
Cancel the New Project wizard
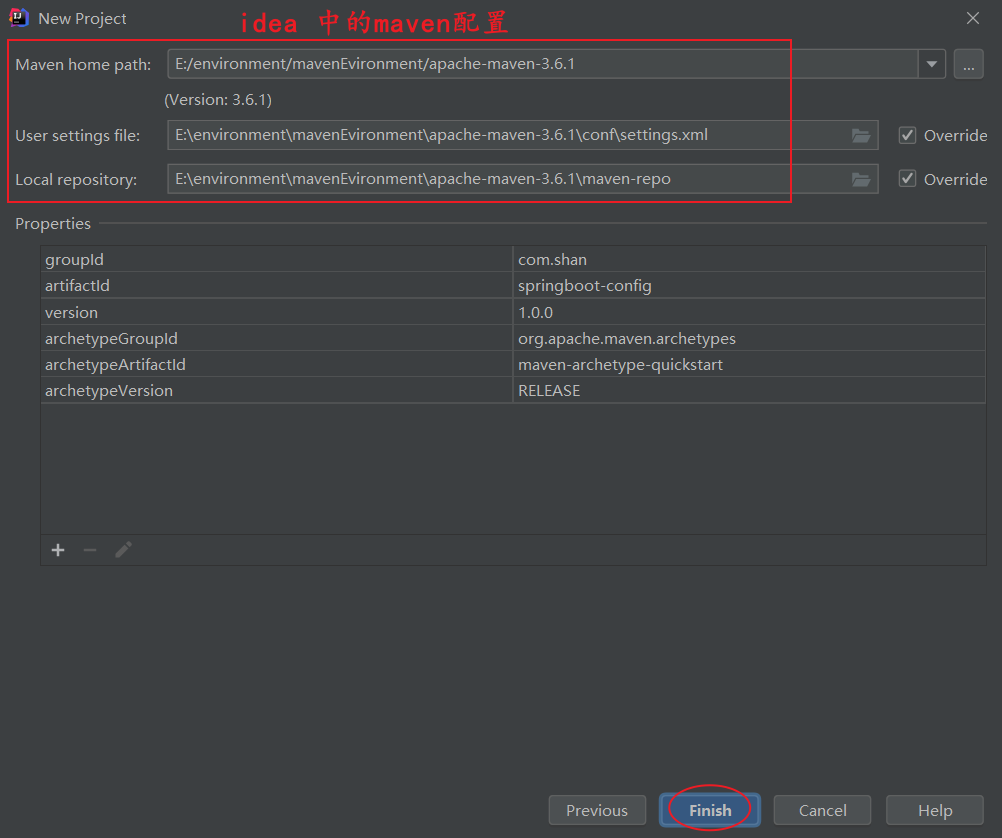pos(822,811)
